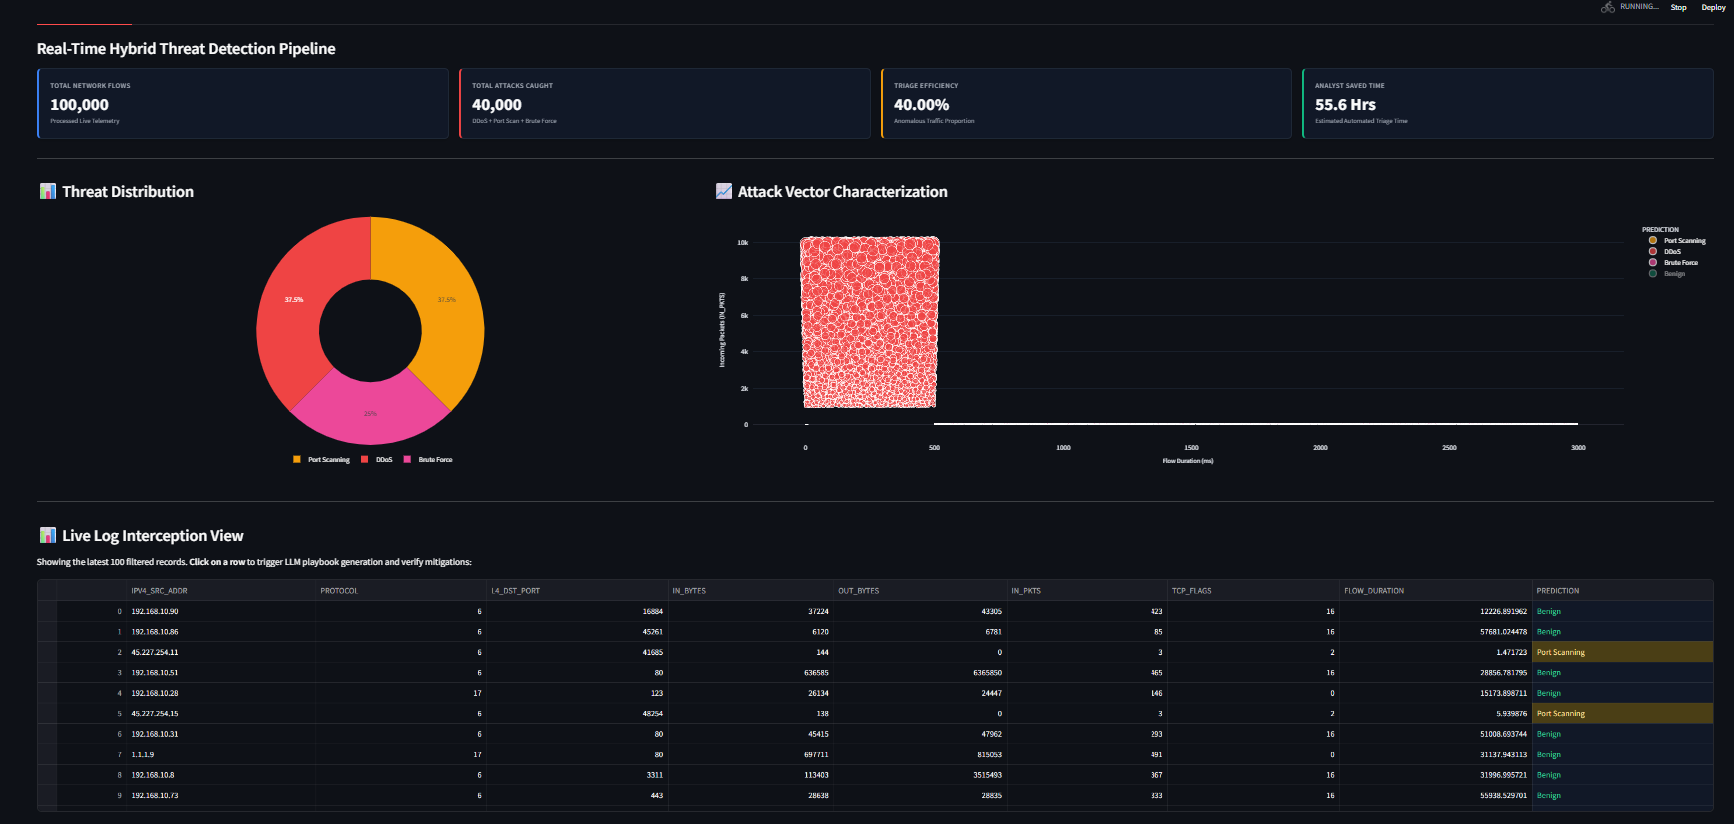Toggle DDoS in the pie chart legend
This screenshot has height=824, width=1734.
(x=377, y=460)
